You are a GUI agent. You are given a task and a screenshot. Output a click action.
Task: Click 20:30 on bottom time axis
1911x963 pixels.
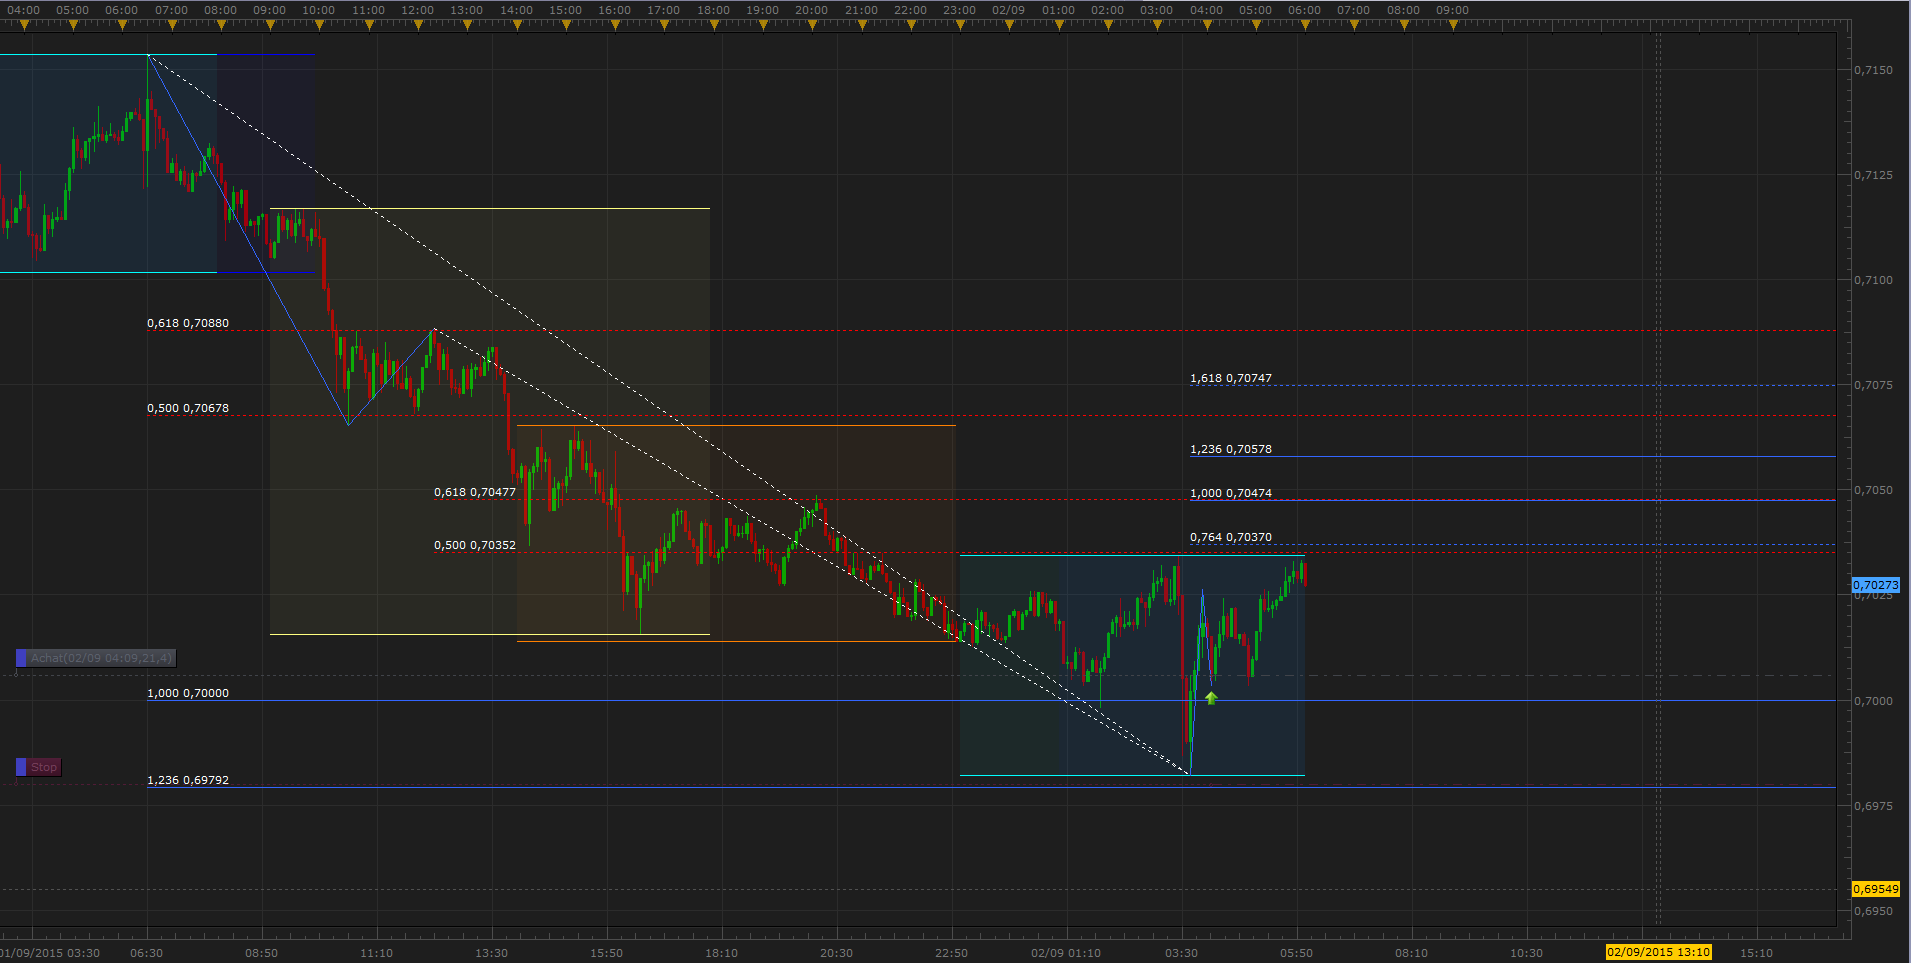[x=837, y=953]
